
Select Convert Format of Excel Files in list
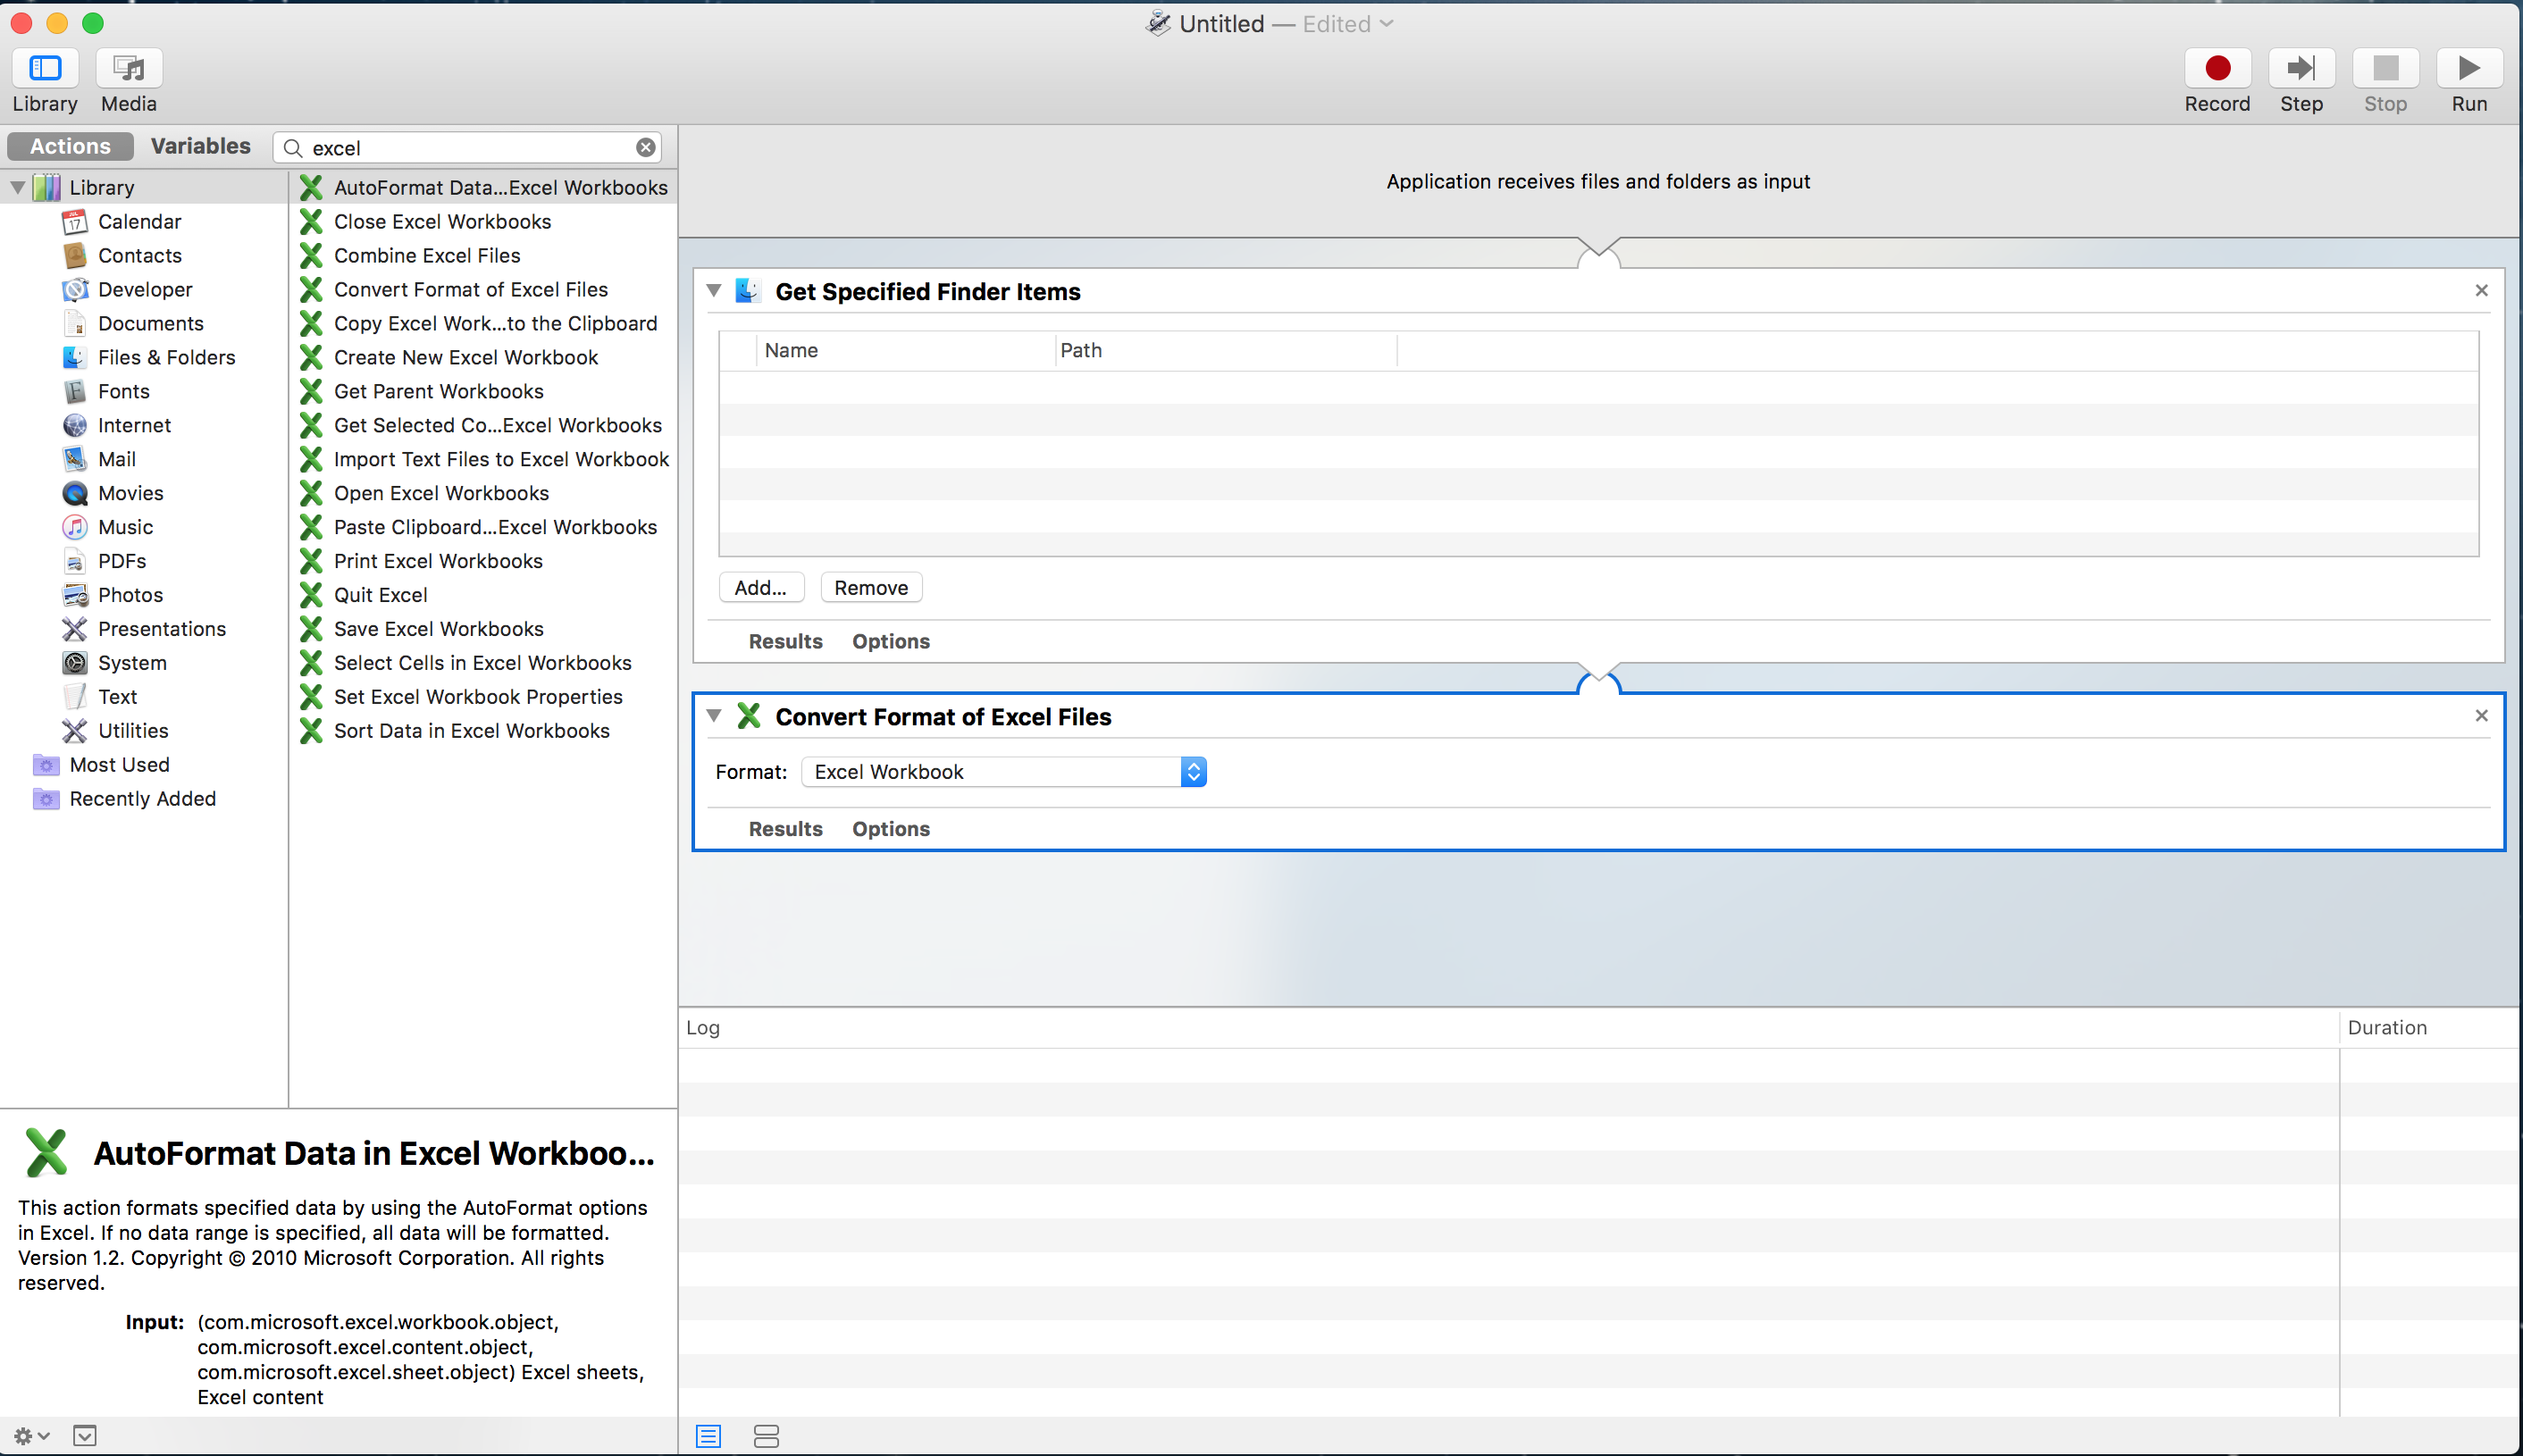(x=484, y=289)
